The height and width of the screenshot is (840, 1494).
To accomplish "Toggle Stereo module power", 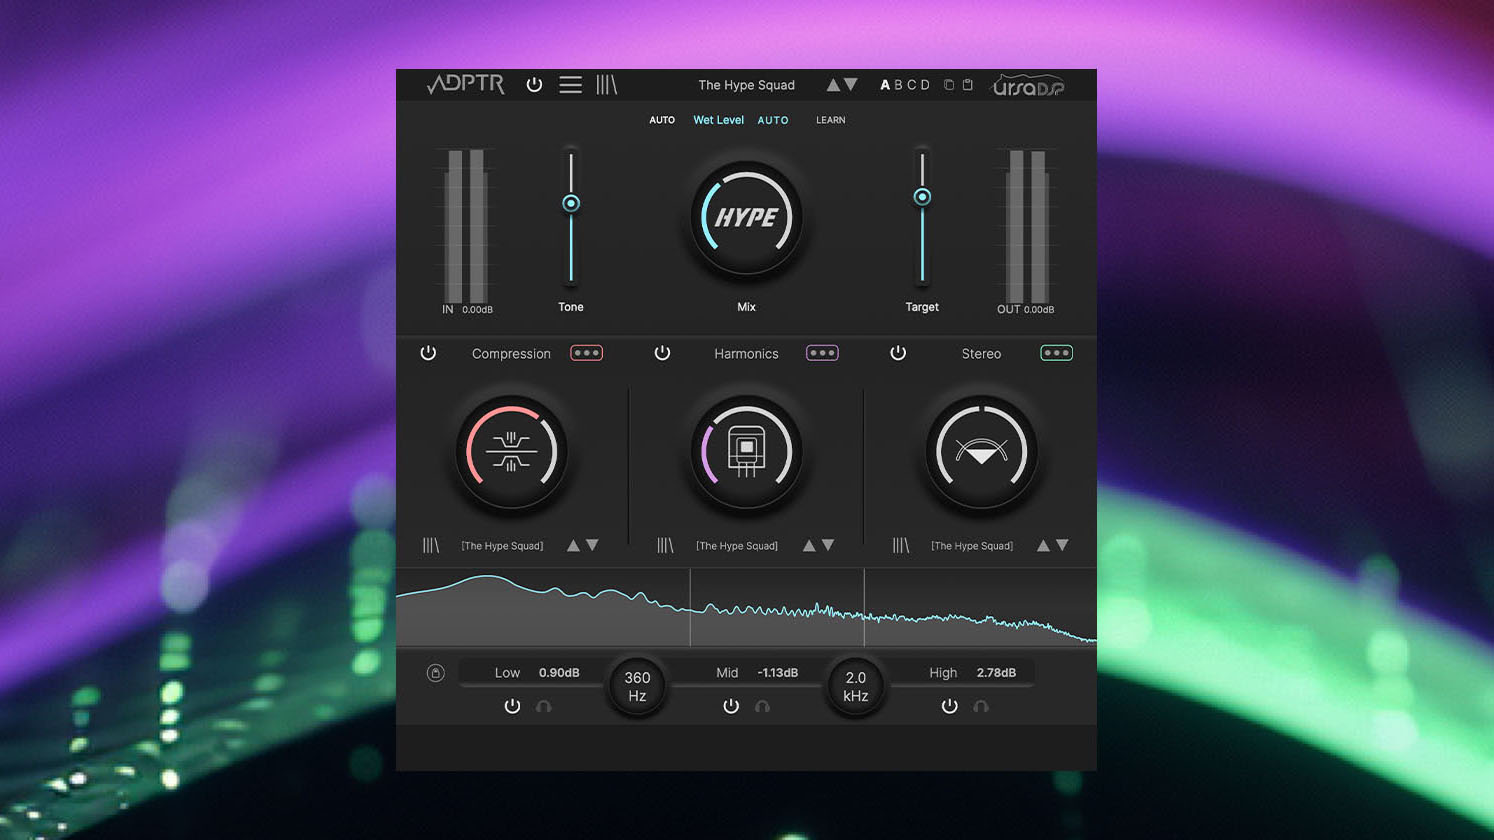I will point(898,353).
